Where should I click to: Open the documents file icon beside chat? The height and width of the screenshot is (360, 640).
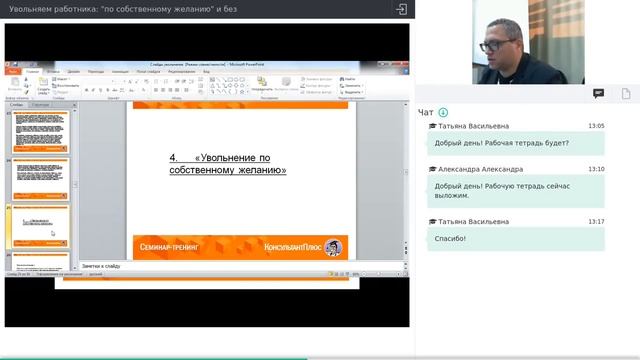tap(626, 94)
